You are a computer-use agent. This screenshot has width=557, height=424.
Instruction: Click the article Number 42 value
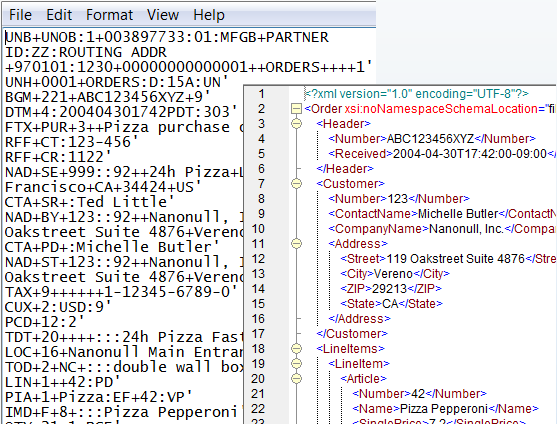(418, 394)
